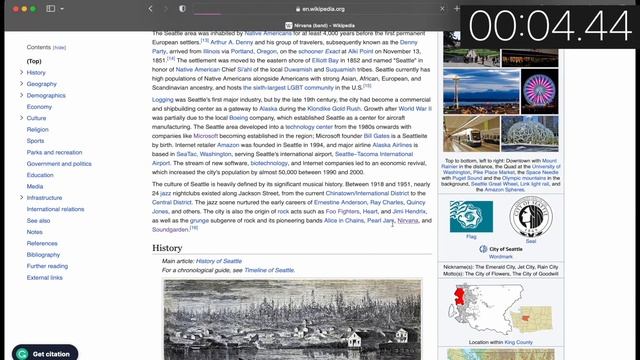Expand the Demographics contents section
Viewport: 640px width, 360px height.
coord(21,95)
